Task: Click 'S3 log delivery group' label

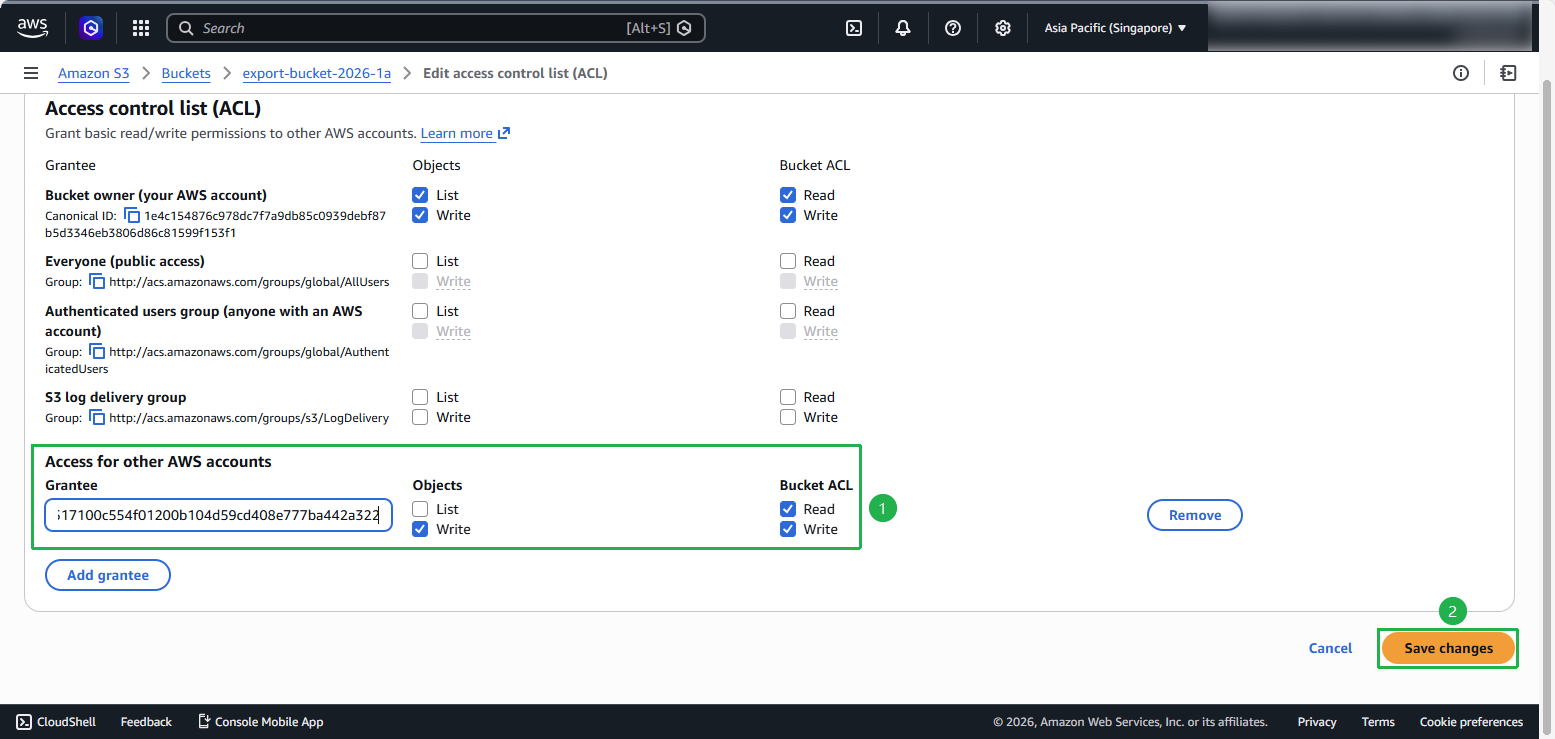Action: pos(116,397)
